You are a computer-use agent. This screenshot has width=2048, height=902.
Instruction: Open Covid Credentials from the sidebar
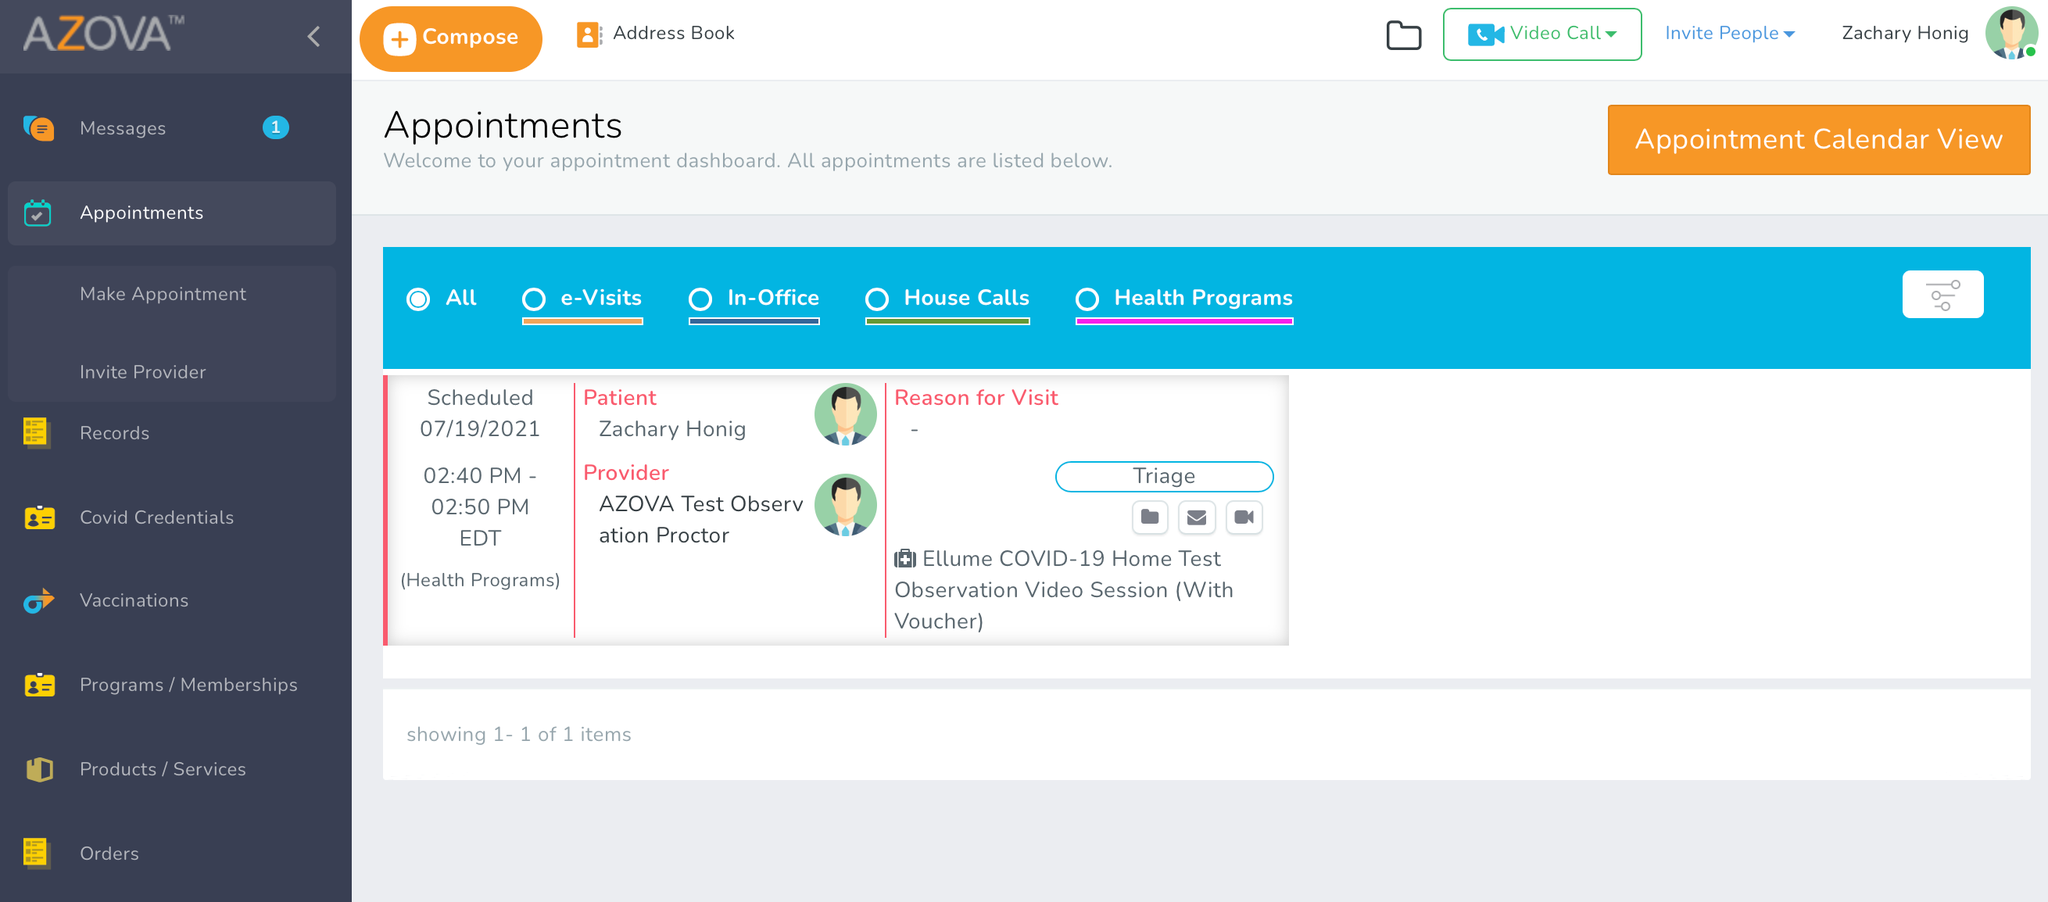click(157, 517)
